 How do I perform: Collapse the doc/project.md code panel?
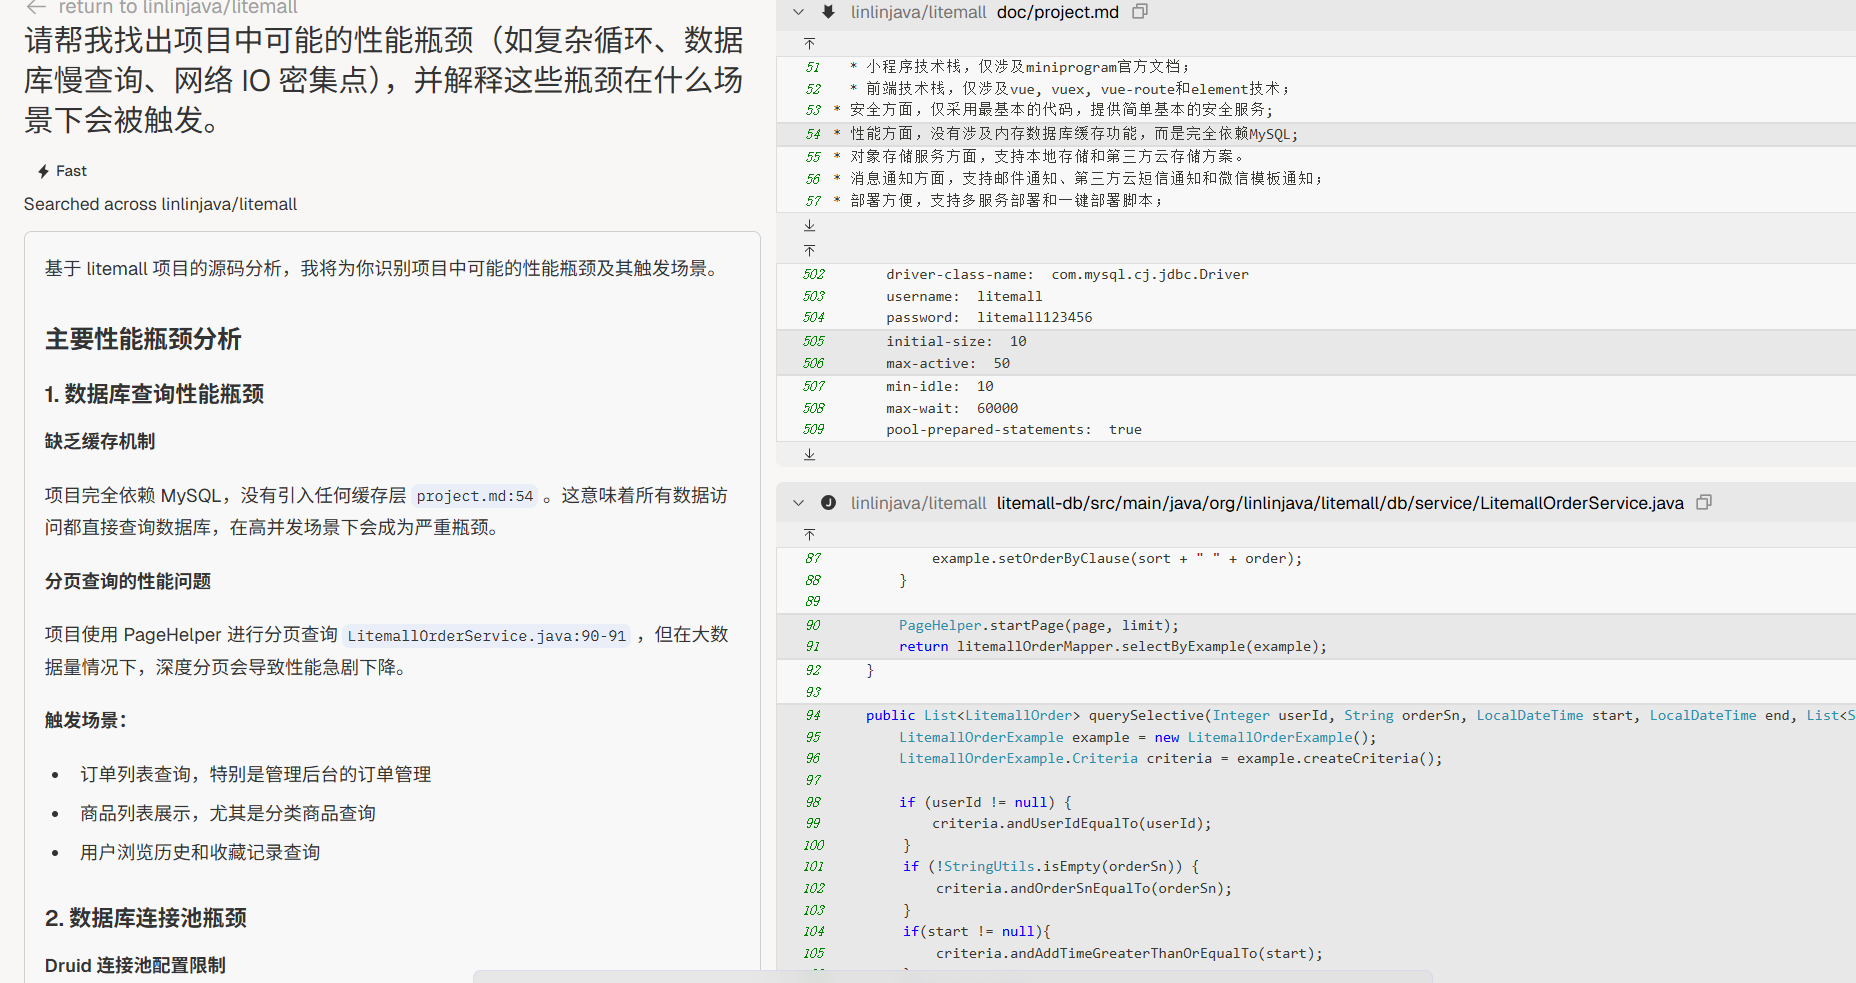[x=798, y=12]
